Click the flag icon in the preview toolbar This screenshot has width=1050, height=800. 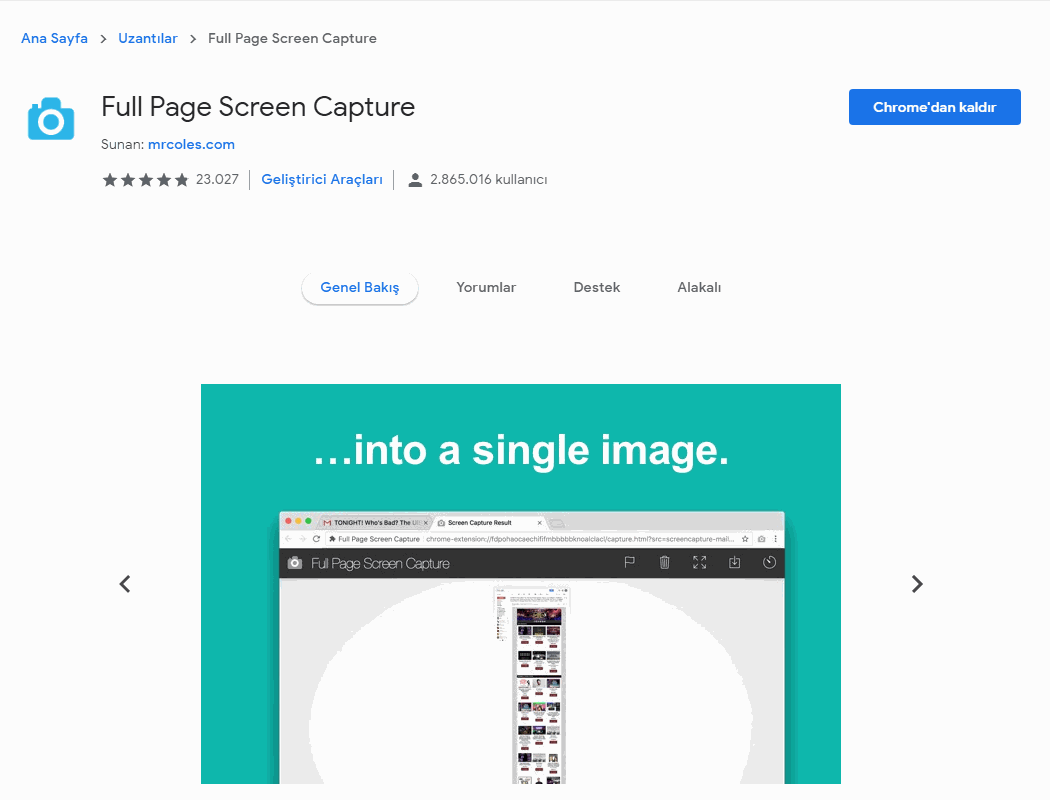click(630, 563)
